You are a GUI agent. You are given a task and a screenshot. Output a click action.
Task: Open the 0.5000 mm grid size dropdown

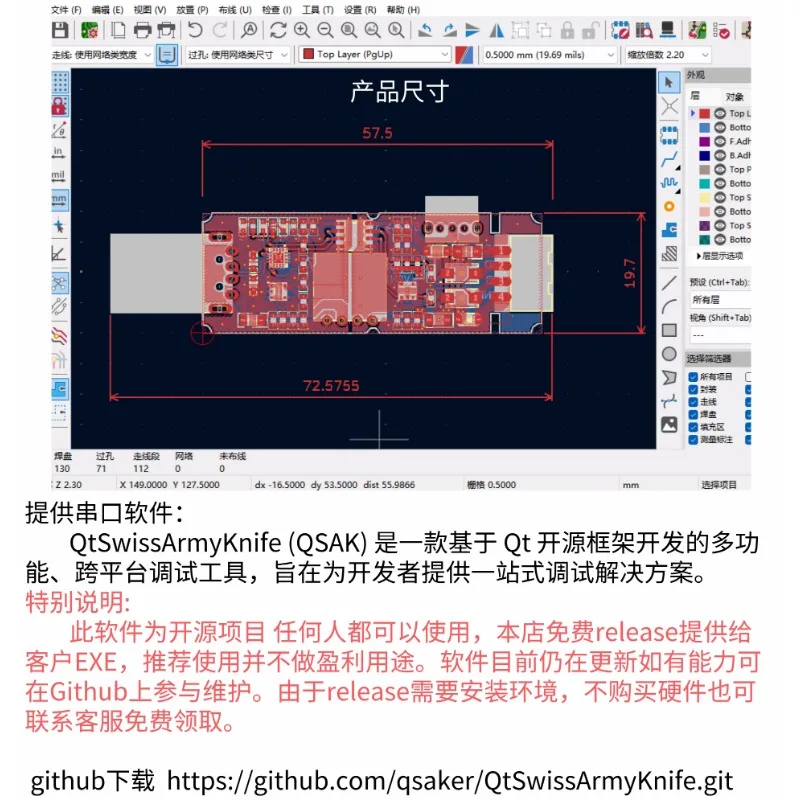[x=550, y=55]
